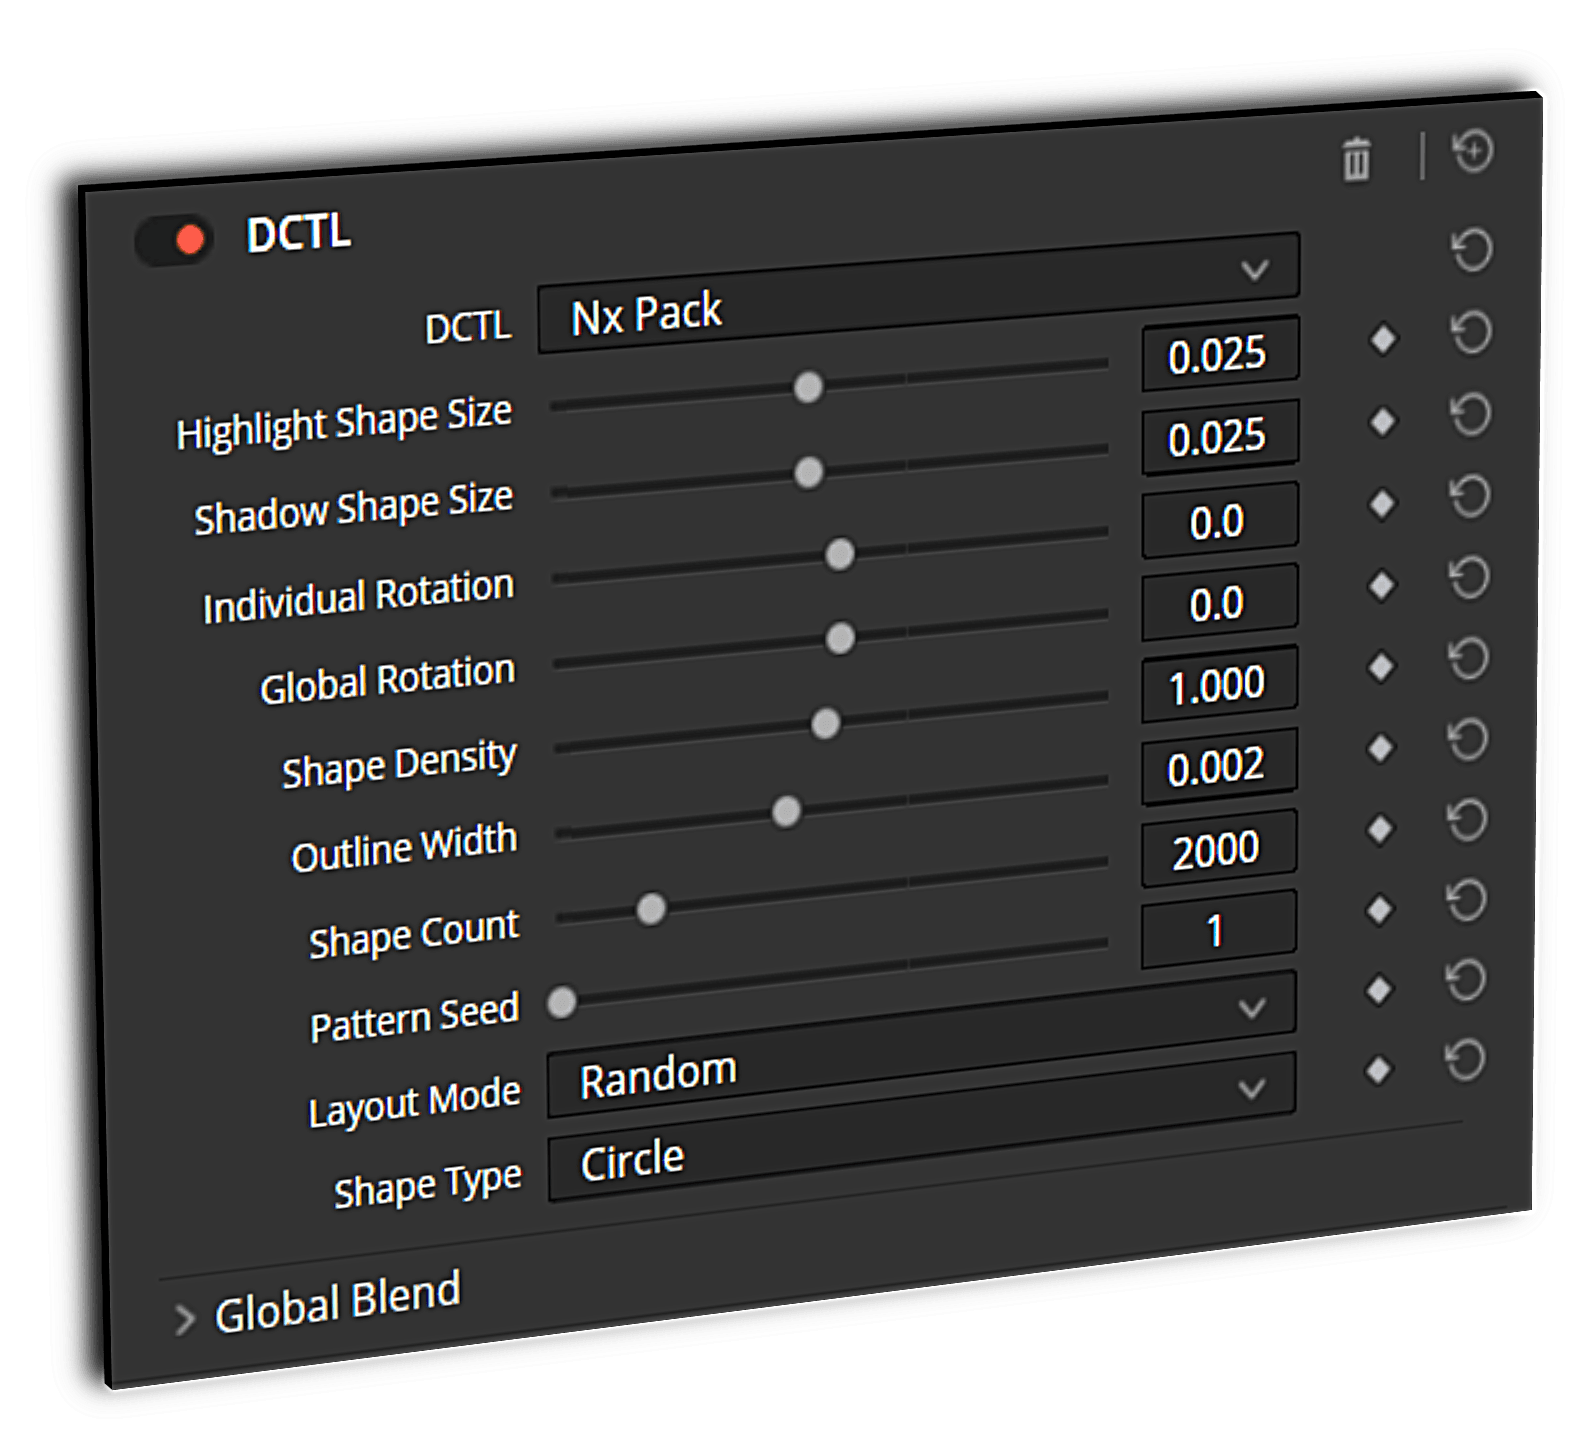Click the Shape Count label
The image size is (1587, 1443).
(414, 935)
